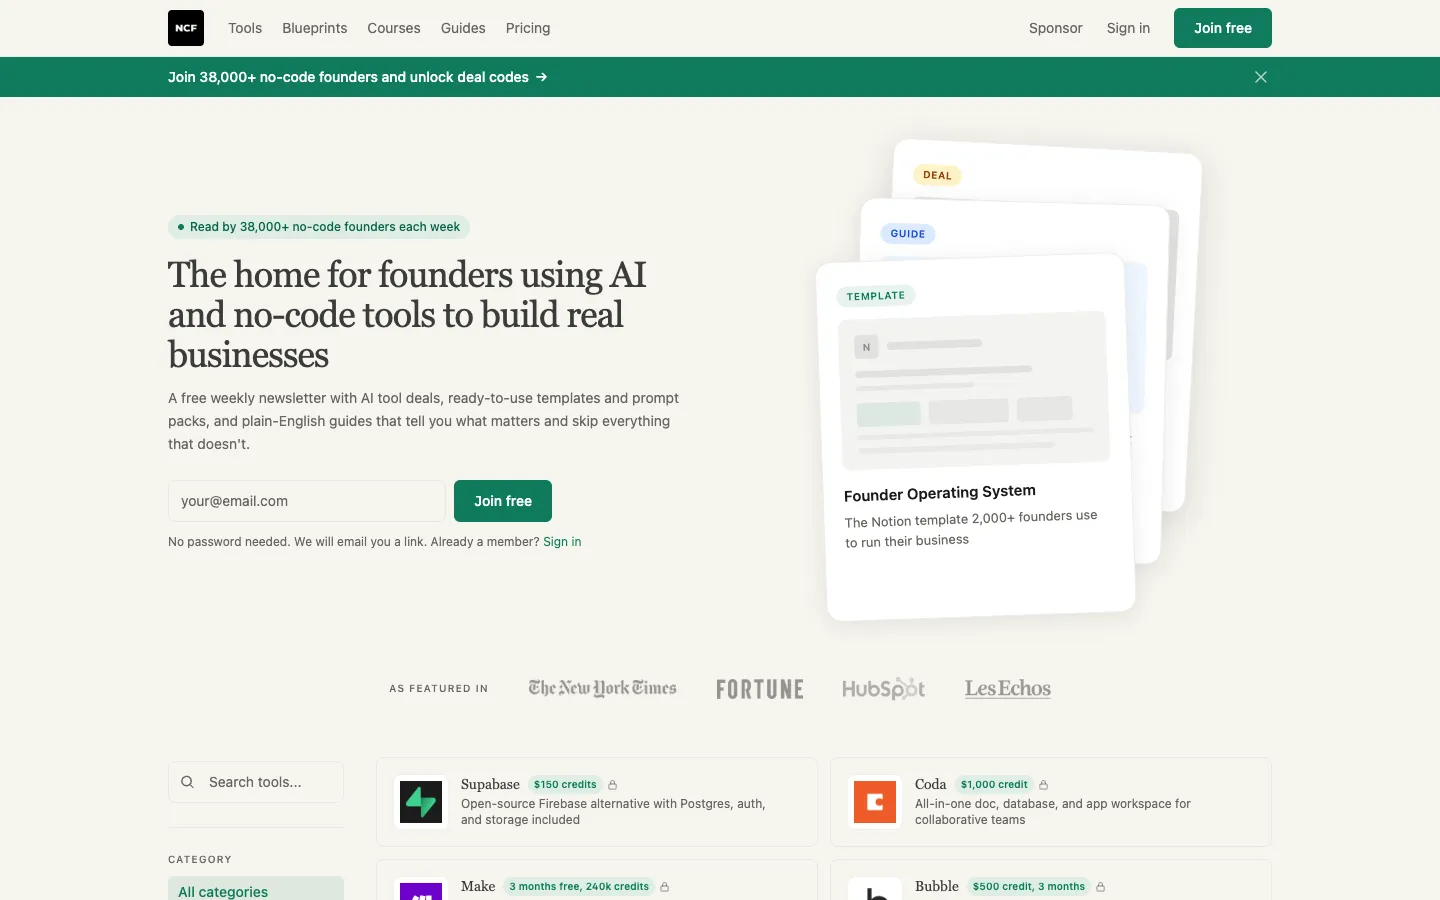The image size is (1440, 900).
Task: Click Sign in in the header
Action: [1128, 28]
